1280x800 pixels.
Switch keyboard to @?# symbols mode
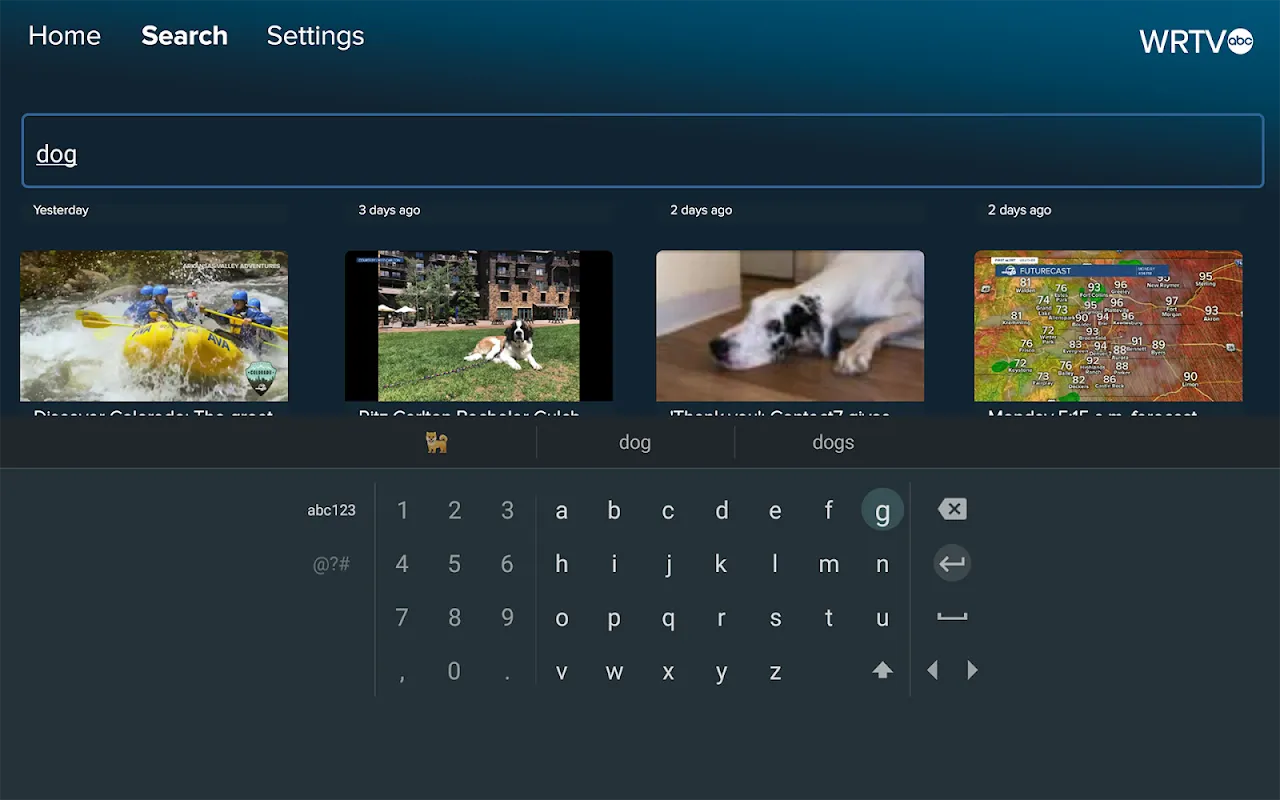coord(331,564)
